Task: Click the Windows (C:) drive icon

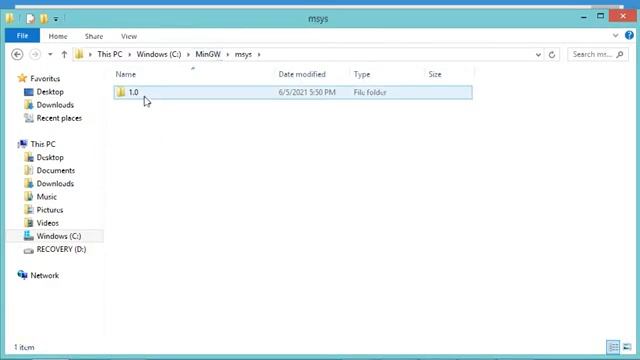Action: (29, 236)
